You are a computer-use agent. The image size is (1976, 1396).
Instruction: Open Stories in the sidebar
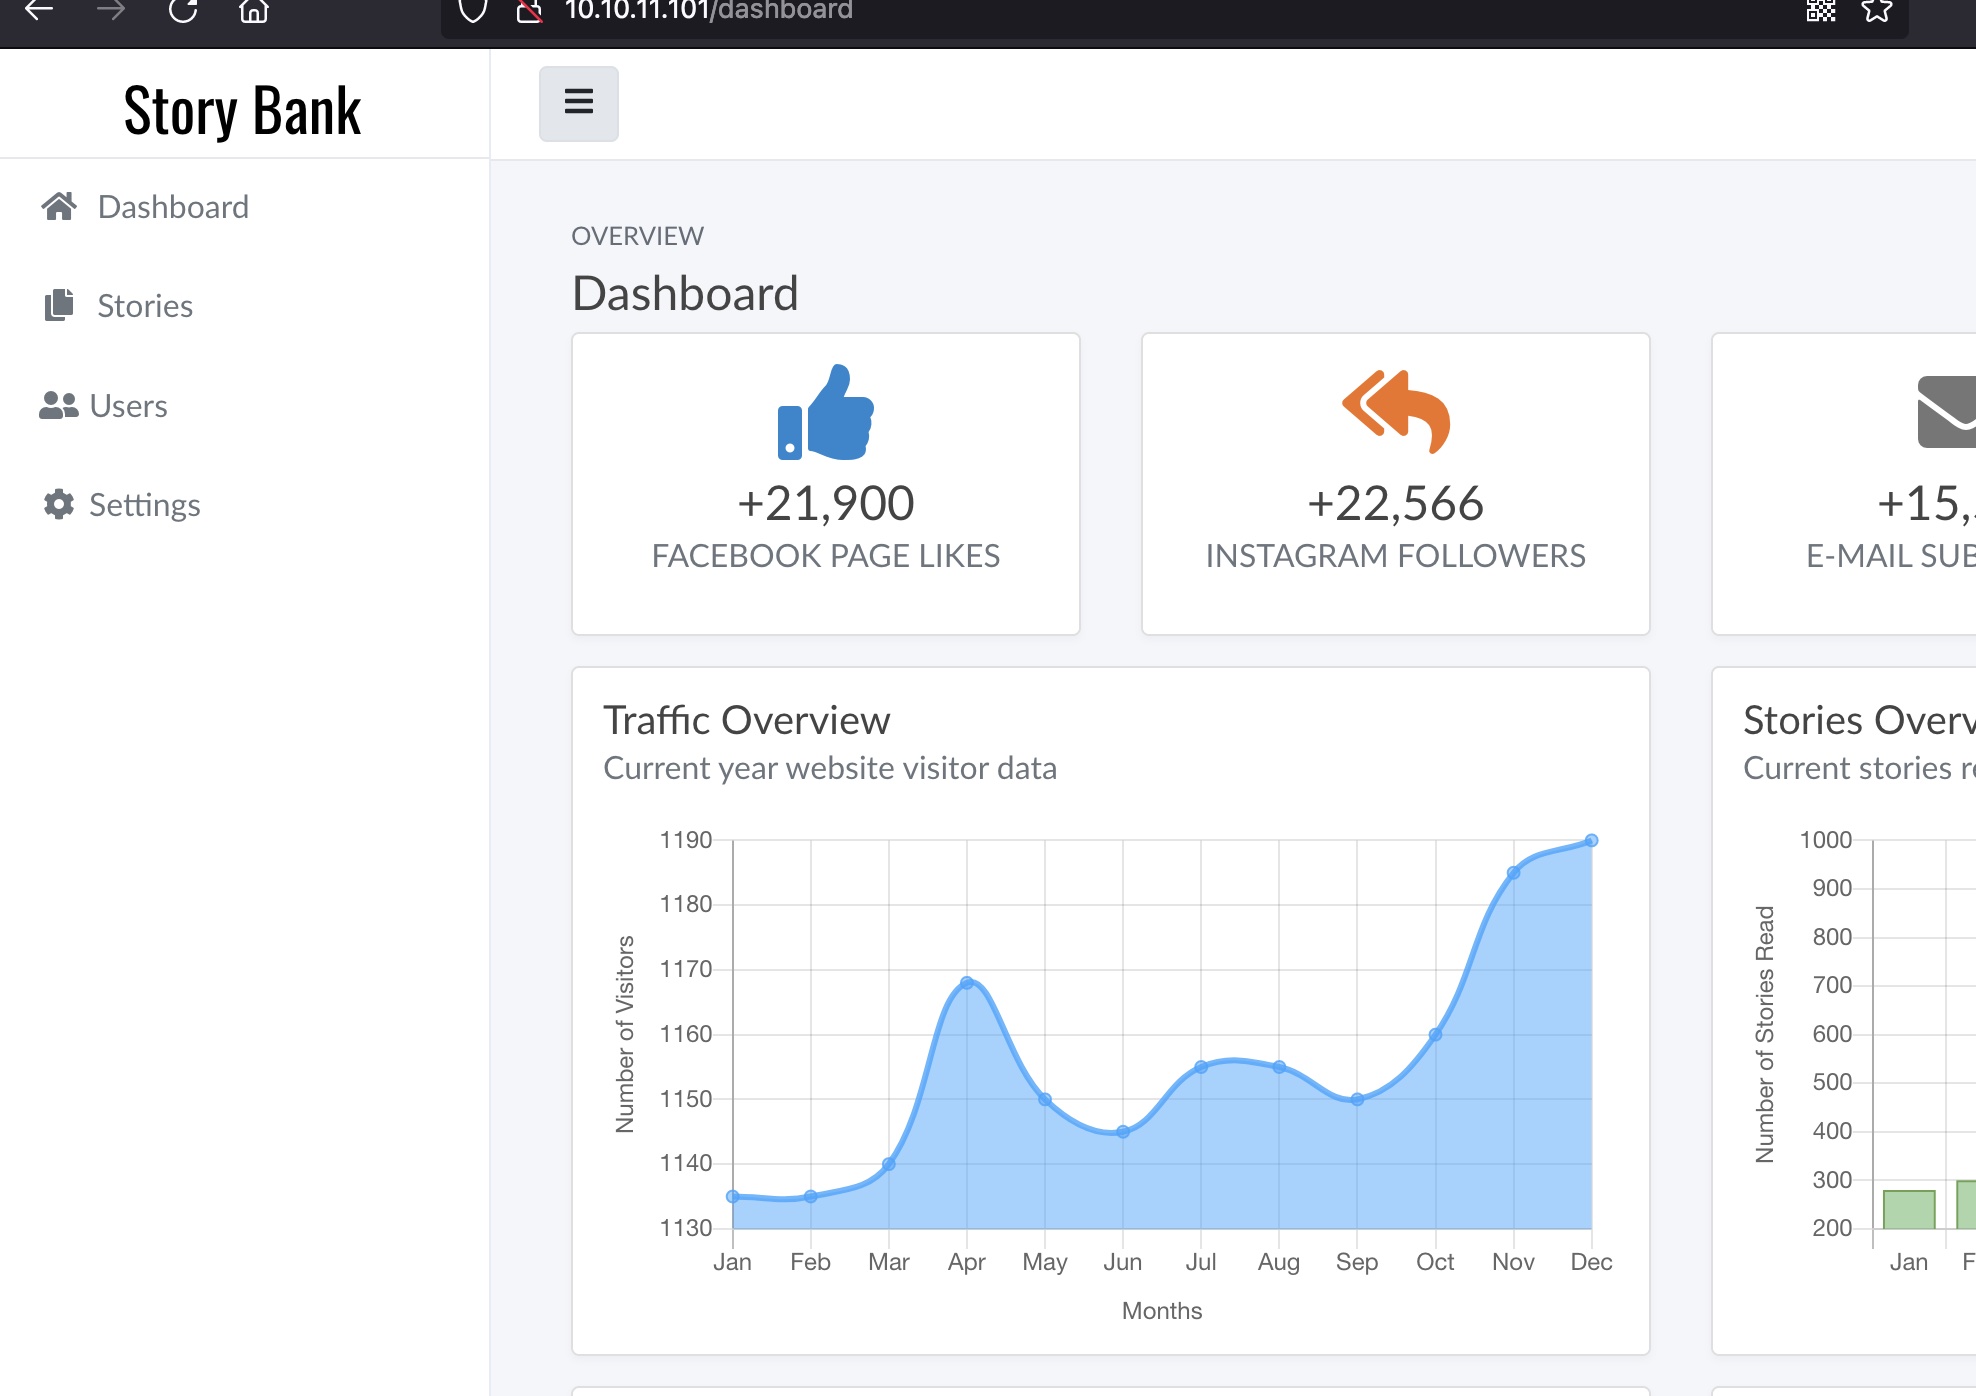[144, 306]
